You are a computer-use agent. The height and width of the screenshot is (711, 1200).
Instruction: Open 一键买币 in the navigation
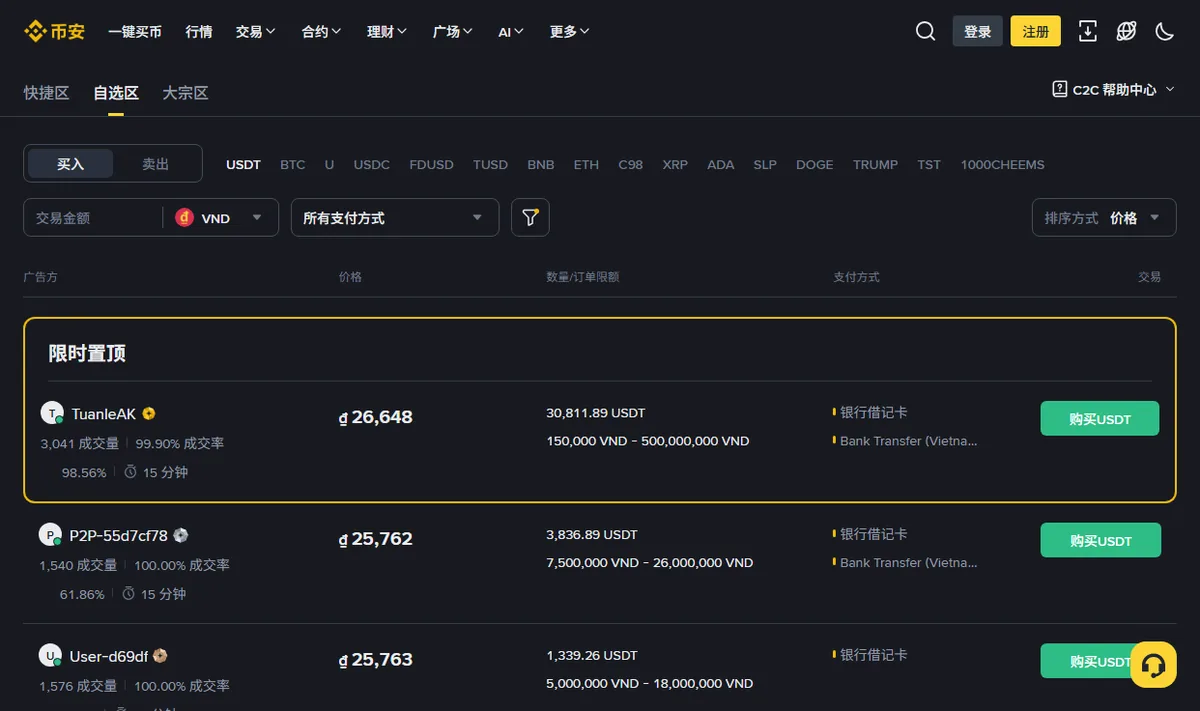(135, 32)
